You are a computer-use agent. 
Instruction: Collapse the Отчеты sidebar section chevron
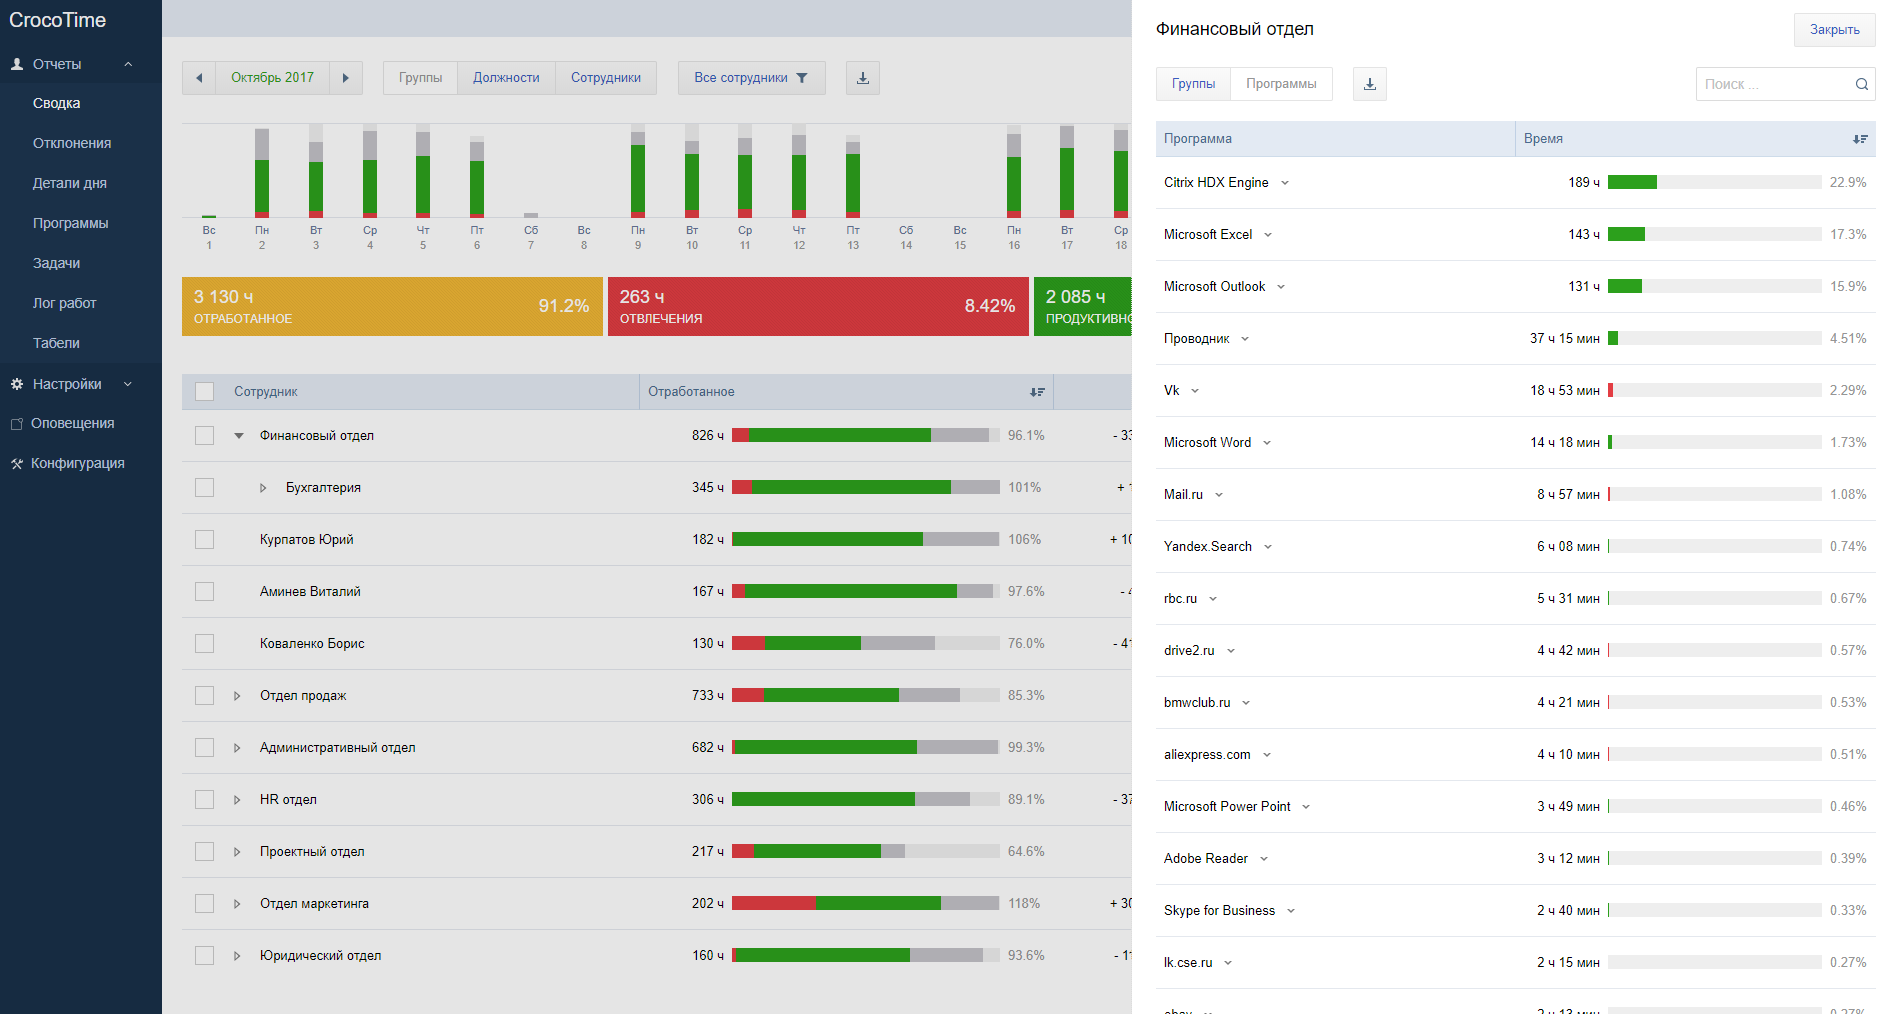128,64
